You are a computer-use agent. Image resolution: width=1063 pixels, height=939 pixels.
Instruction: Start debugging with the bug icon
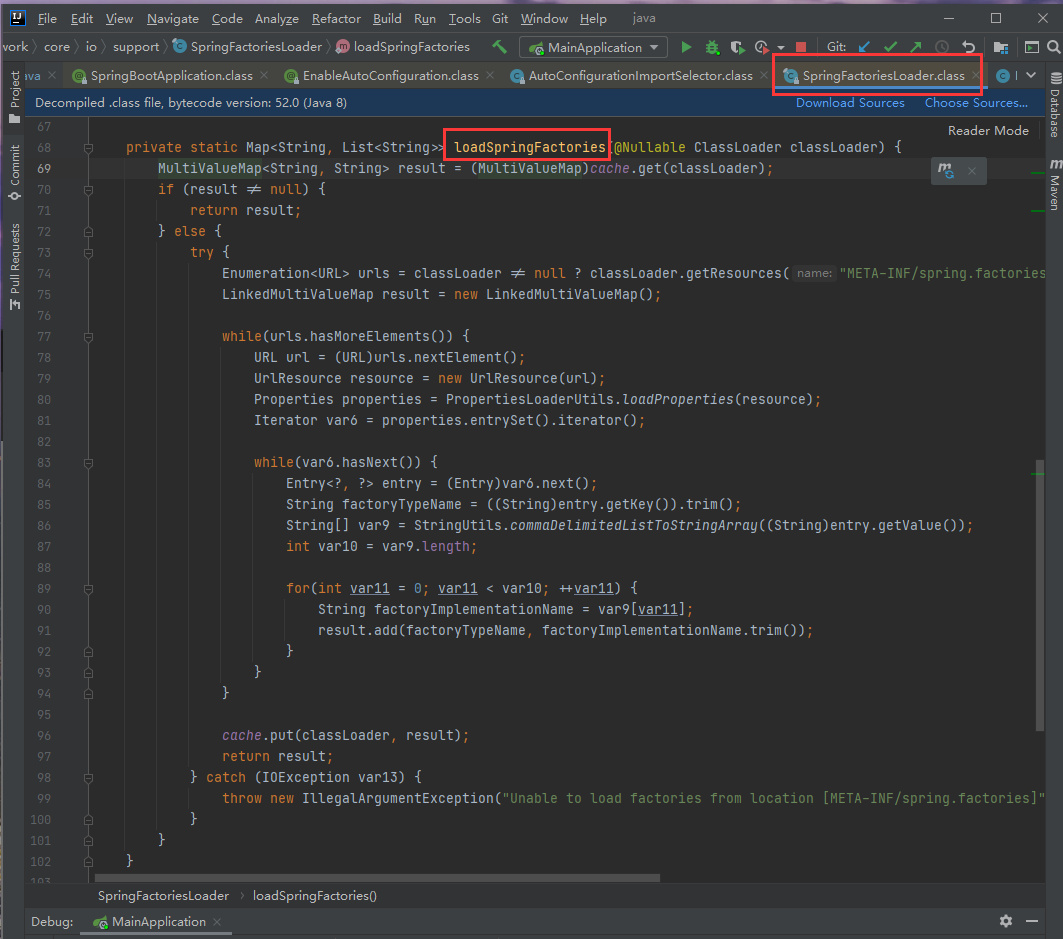(x=712, y=47)
